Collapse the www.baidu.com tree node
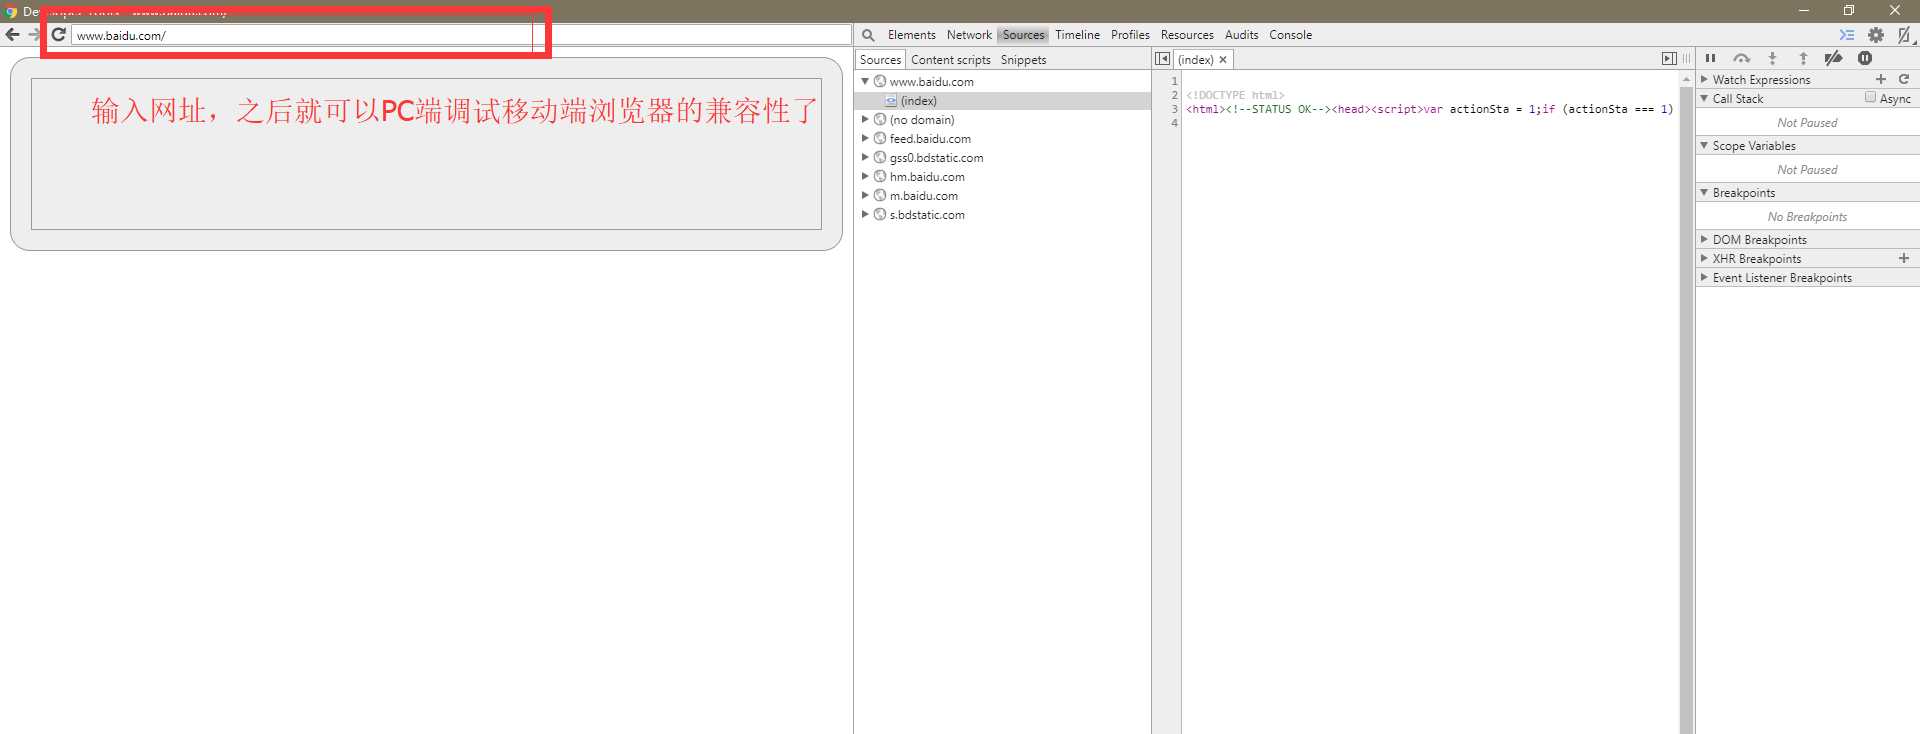Image resolution: width=1920 pixels, height=734 pixels. click(865, 81)
